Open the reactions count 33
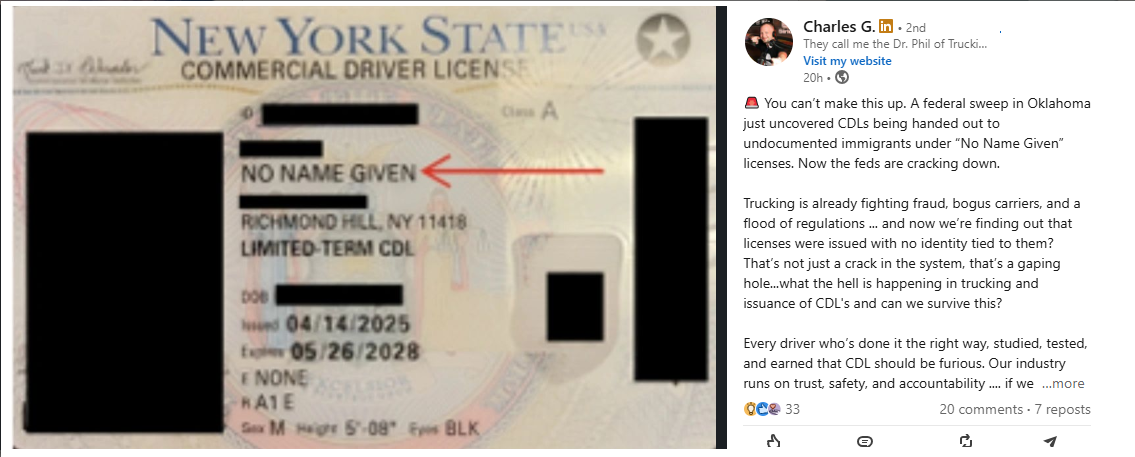The width and height of the screenshot is (1135, 457). [x=793, y=409]
